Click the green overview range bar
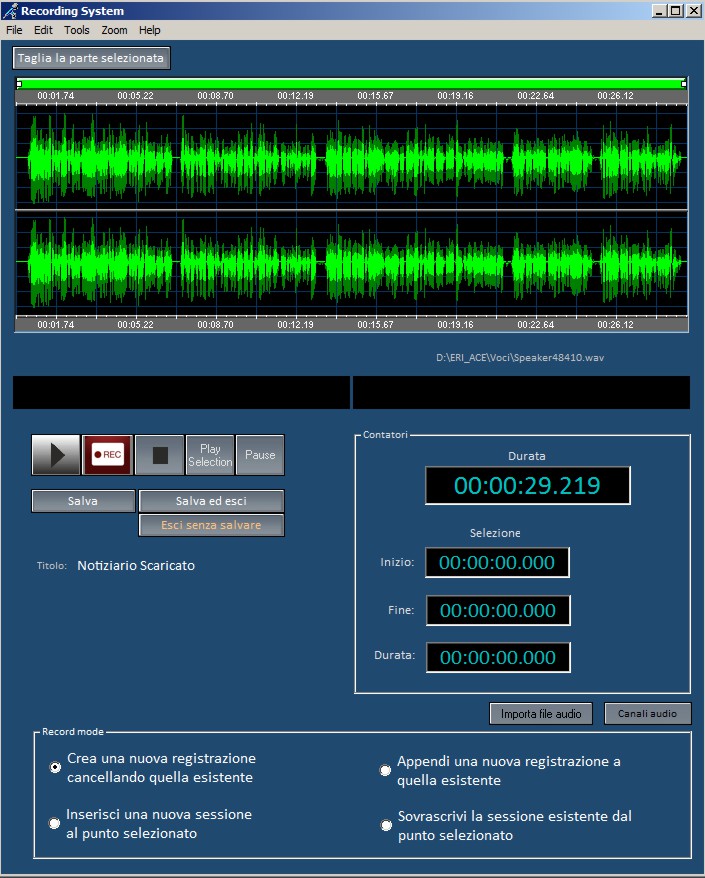The width and height of the screenshot is (705, 878). point(351,84)
